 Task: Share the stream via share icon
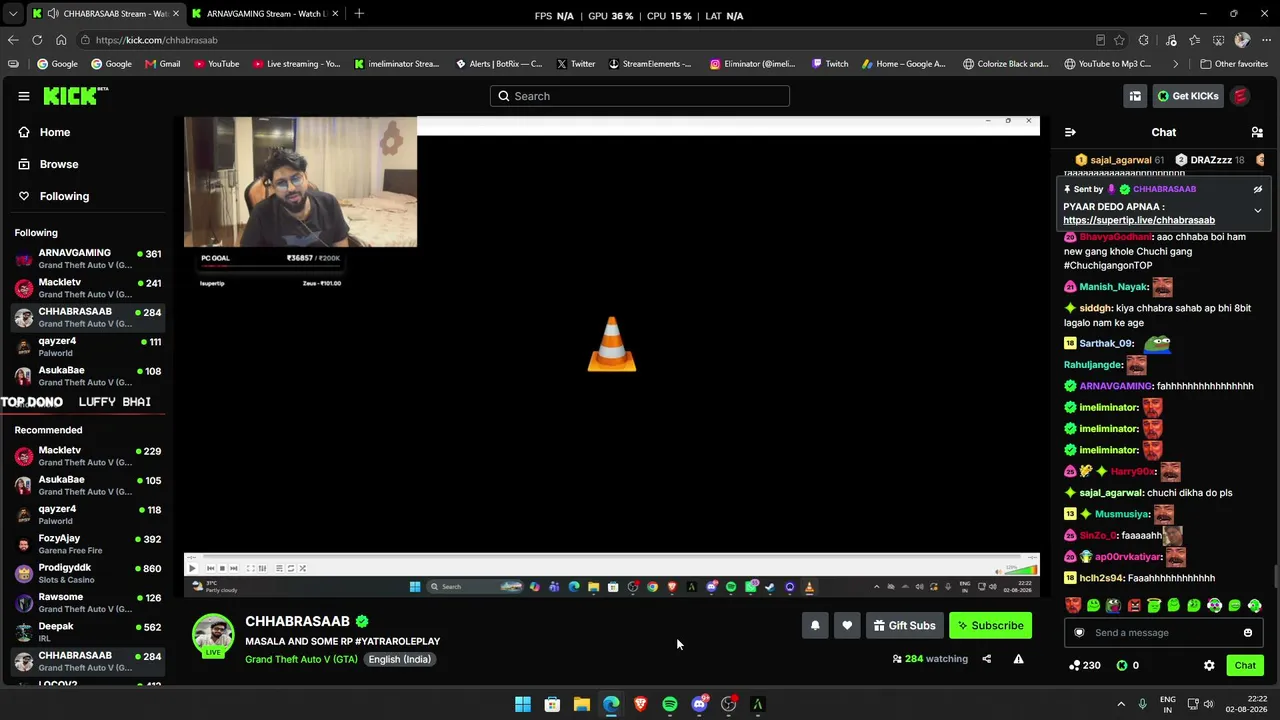click(986, 659)
